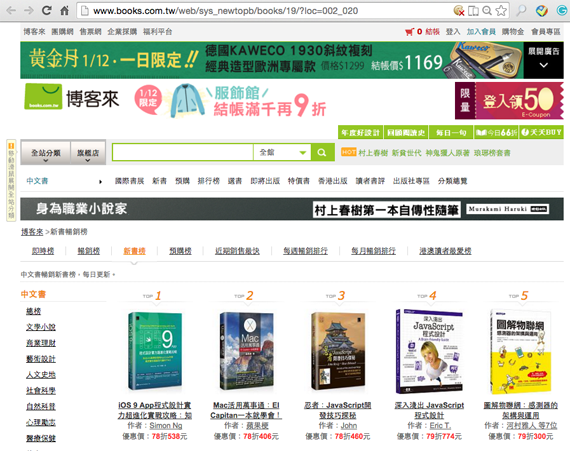Open the 全站分類 dropdown
570x451 pixels.
click(x=46, y=153)
